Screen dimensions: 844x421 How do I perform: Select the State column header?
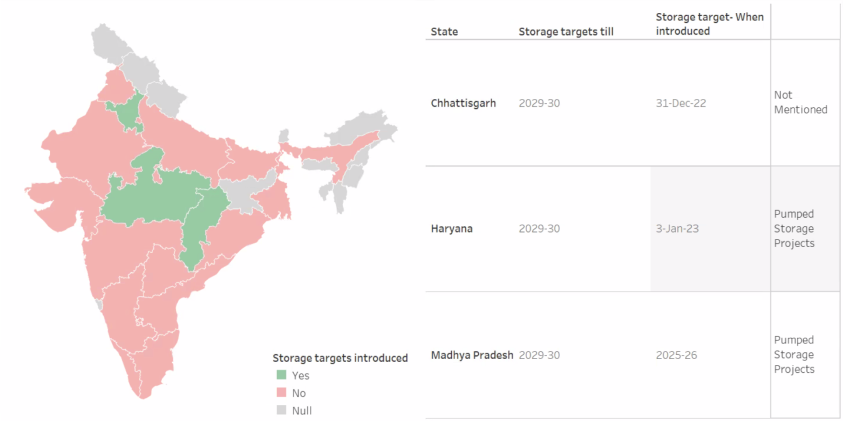point(444,32)
